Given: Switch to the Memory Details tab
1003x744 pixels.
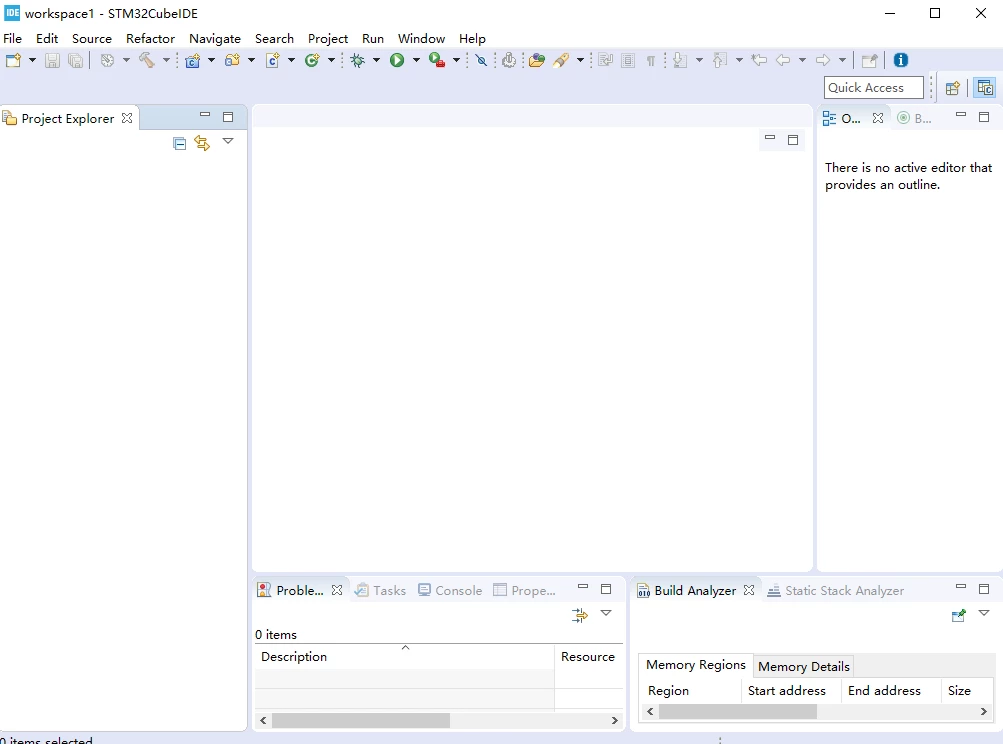Looking at the screenshot, I should tap(803, 667).
